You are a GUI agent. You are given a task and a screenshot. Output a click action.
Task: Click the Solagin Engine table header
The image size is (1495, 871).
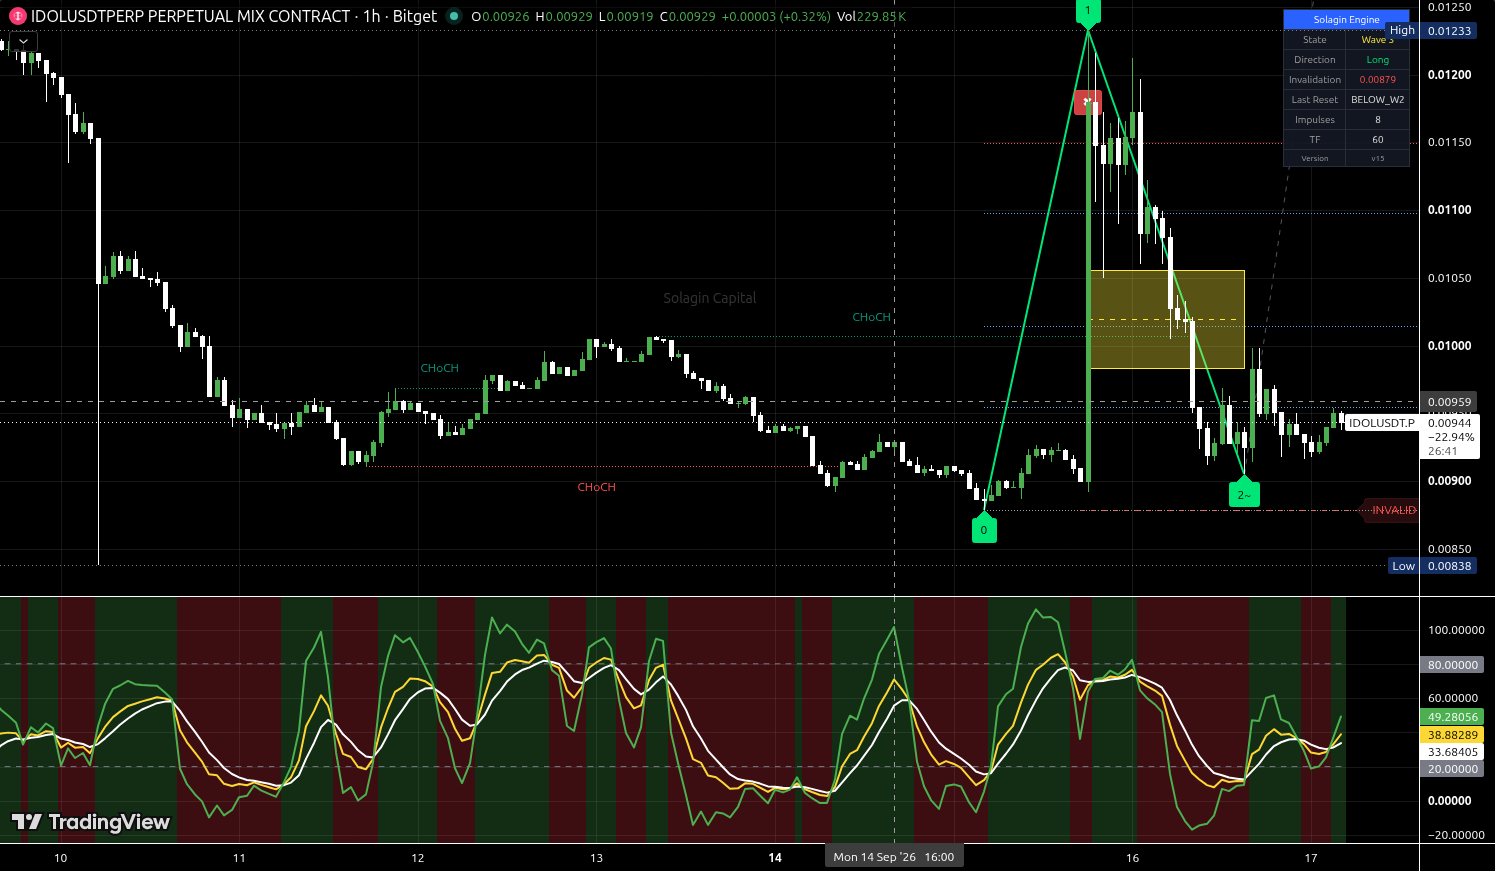click(1346, 19)
